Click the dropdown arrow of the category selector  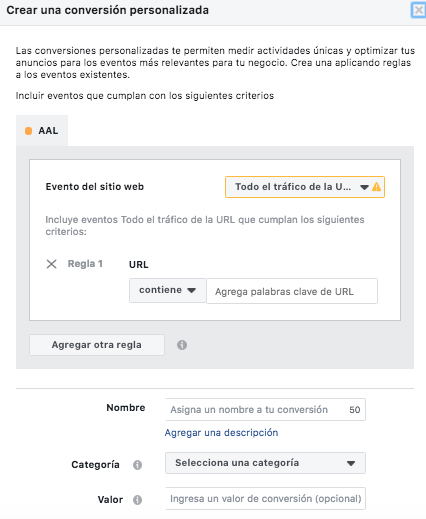pyautogui.click(x=351, y=463)
